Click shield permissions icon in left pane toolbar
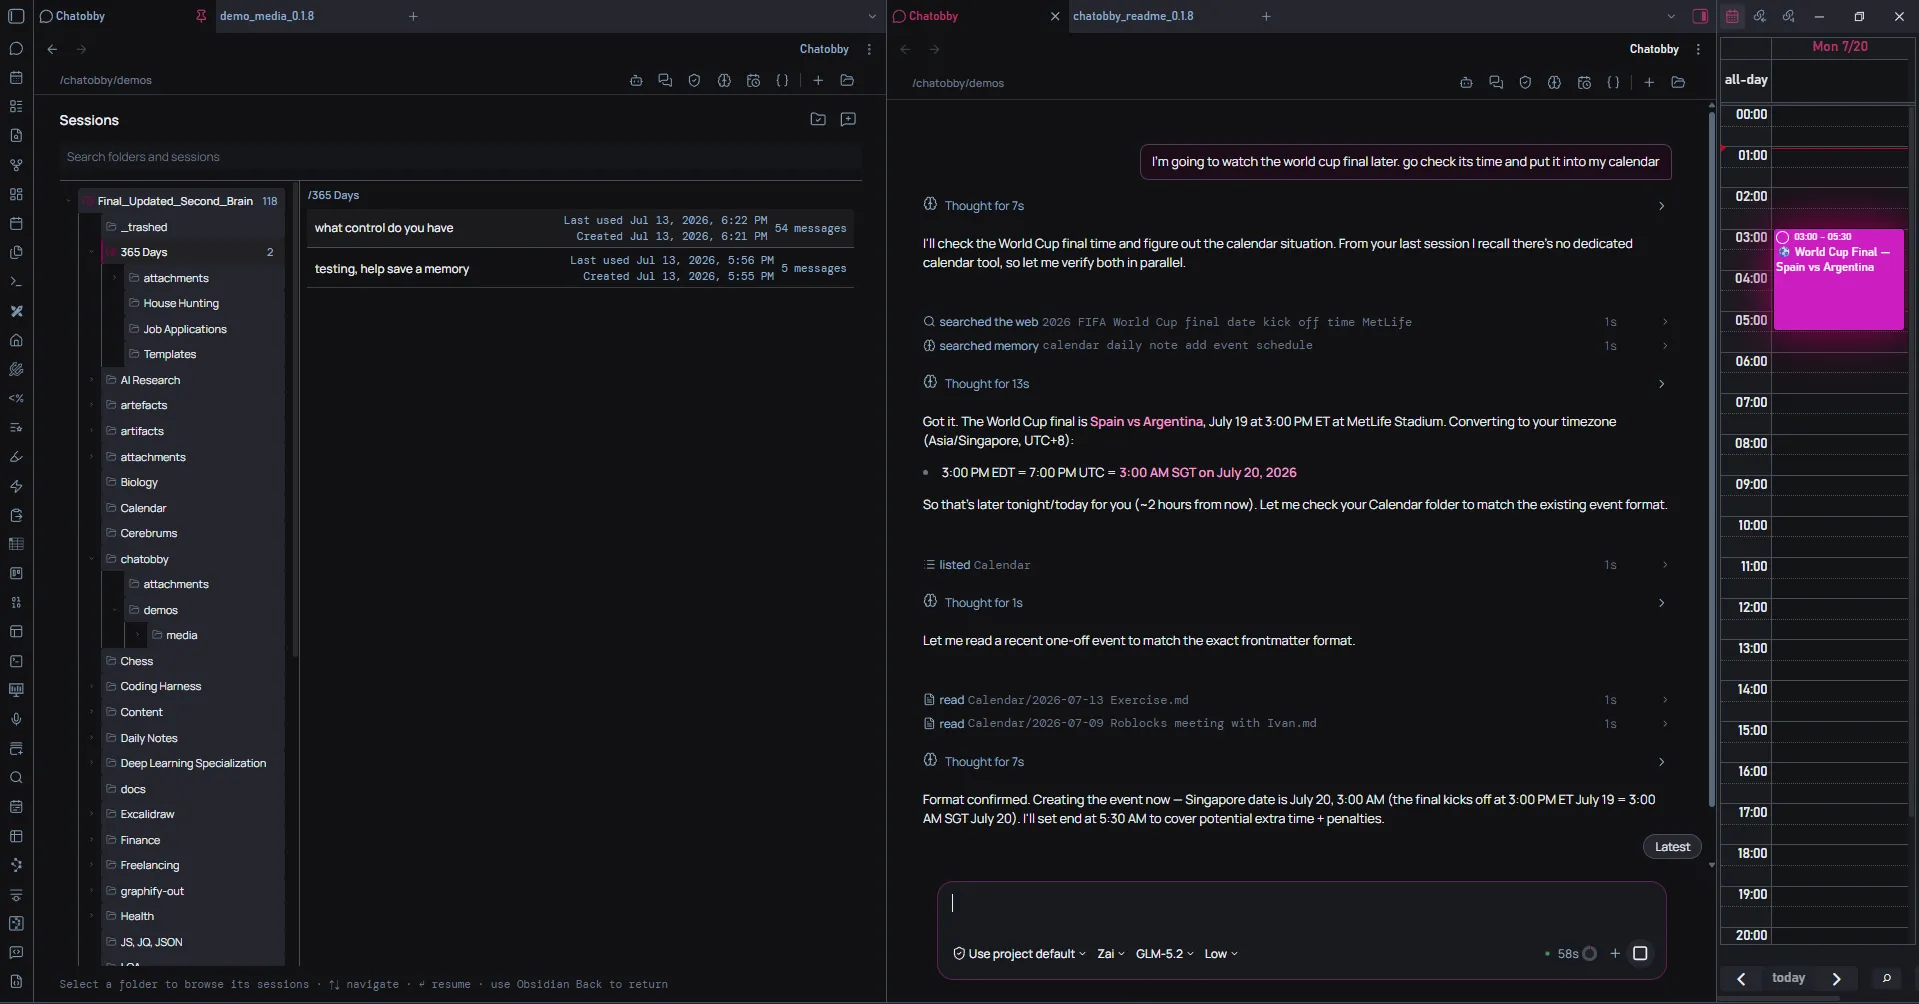1919x1004 pixels. click(x=694, y=80)
